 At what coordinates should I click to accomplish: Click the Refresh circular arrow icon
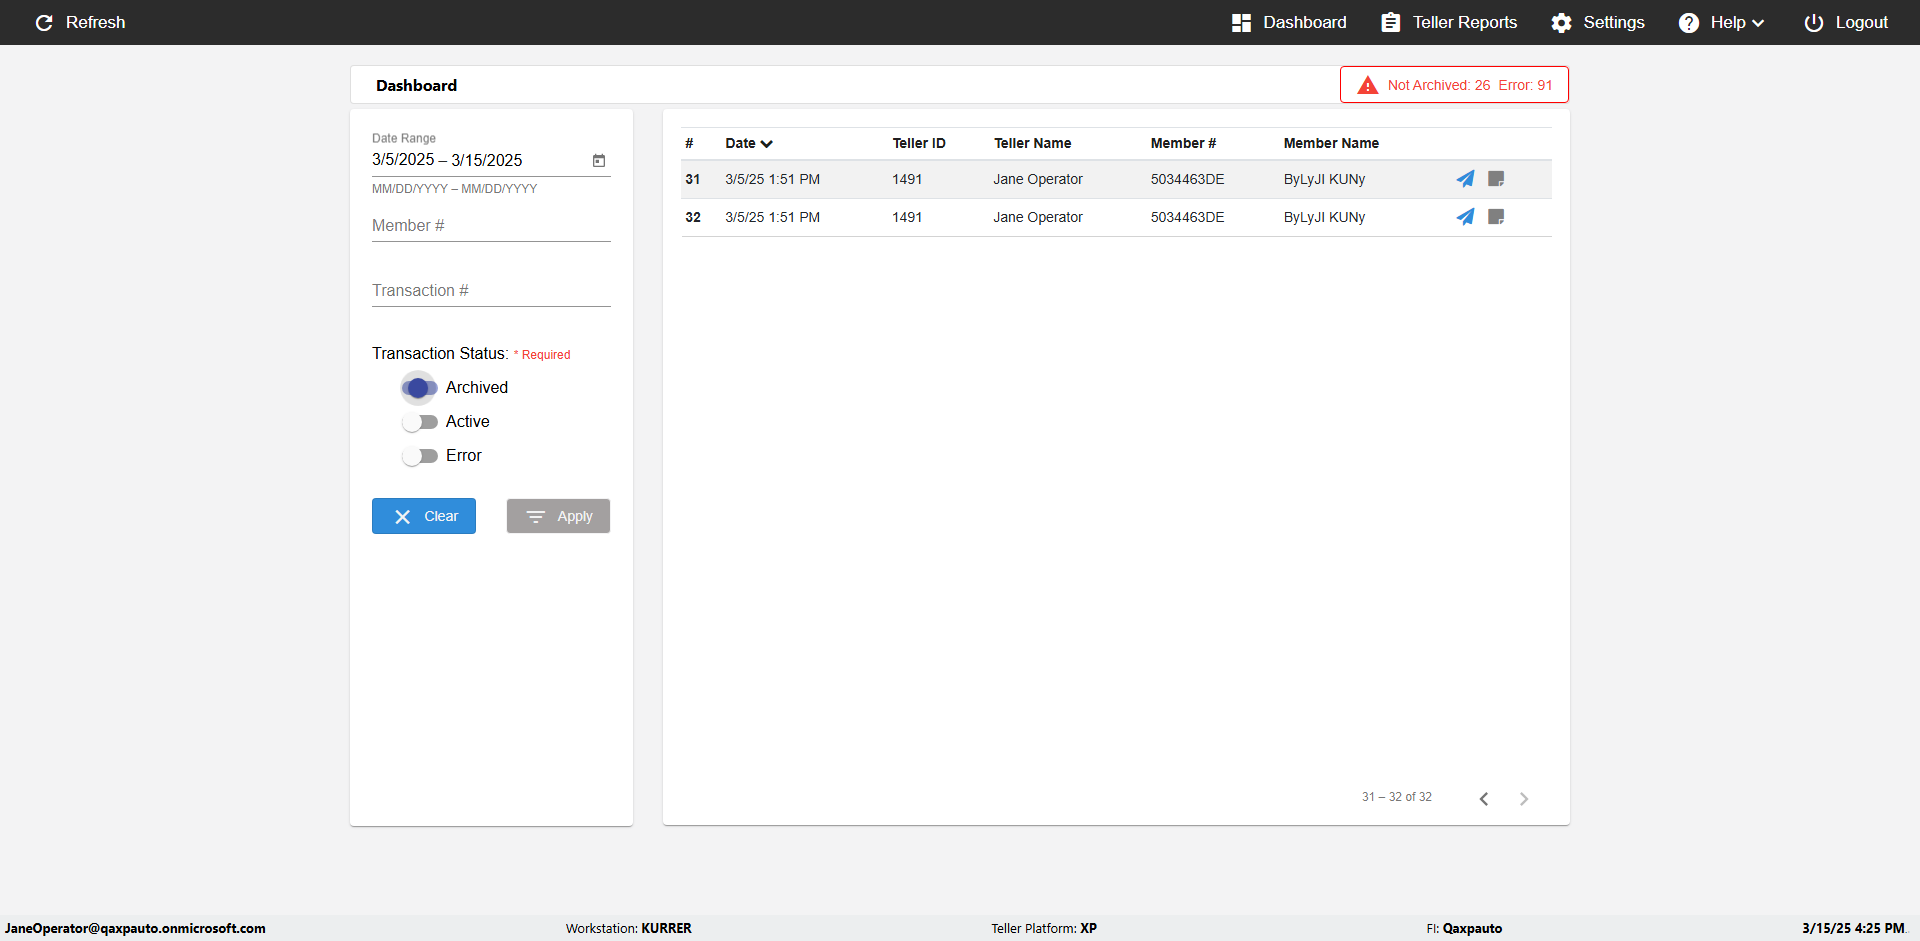click(x=44, y=22)
